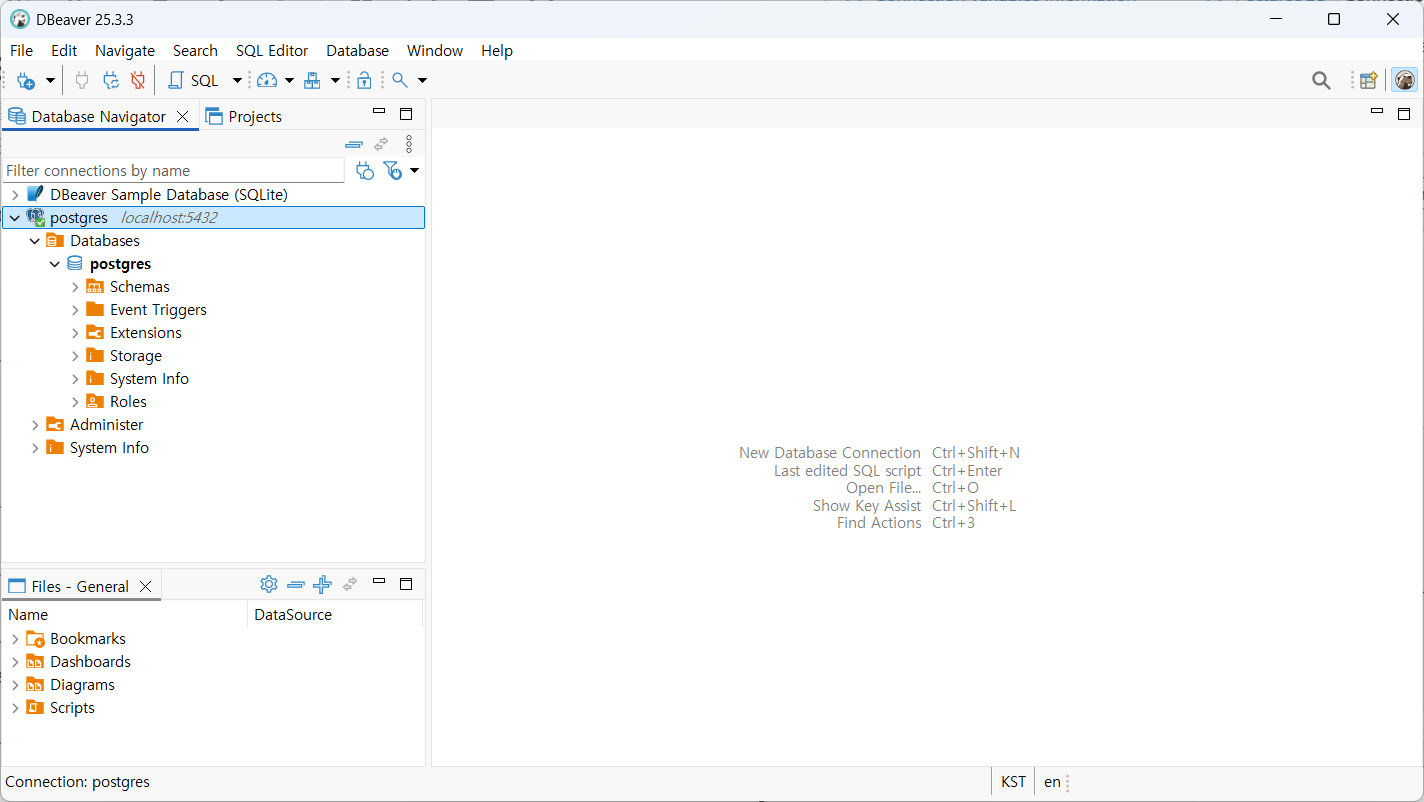Click the Reconnect plug icon in toolbar
Screen dimensions: 1424x802
pos(111,81)
